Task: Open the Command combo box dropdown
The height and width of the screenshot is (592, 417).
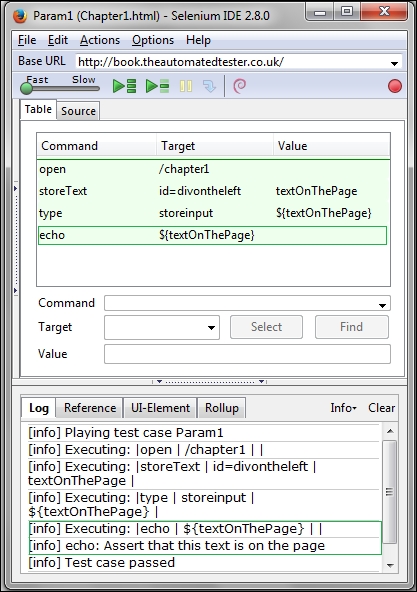Action: pos(382,305)
